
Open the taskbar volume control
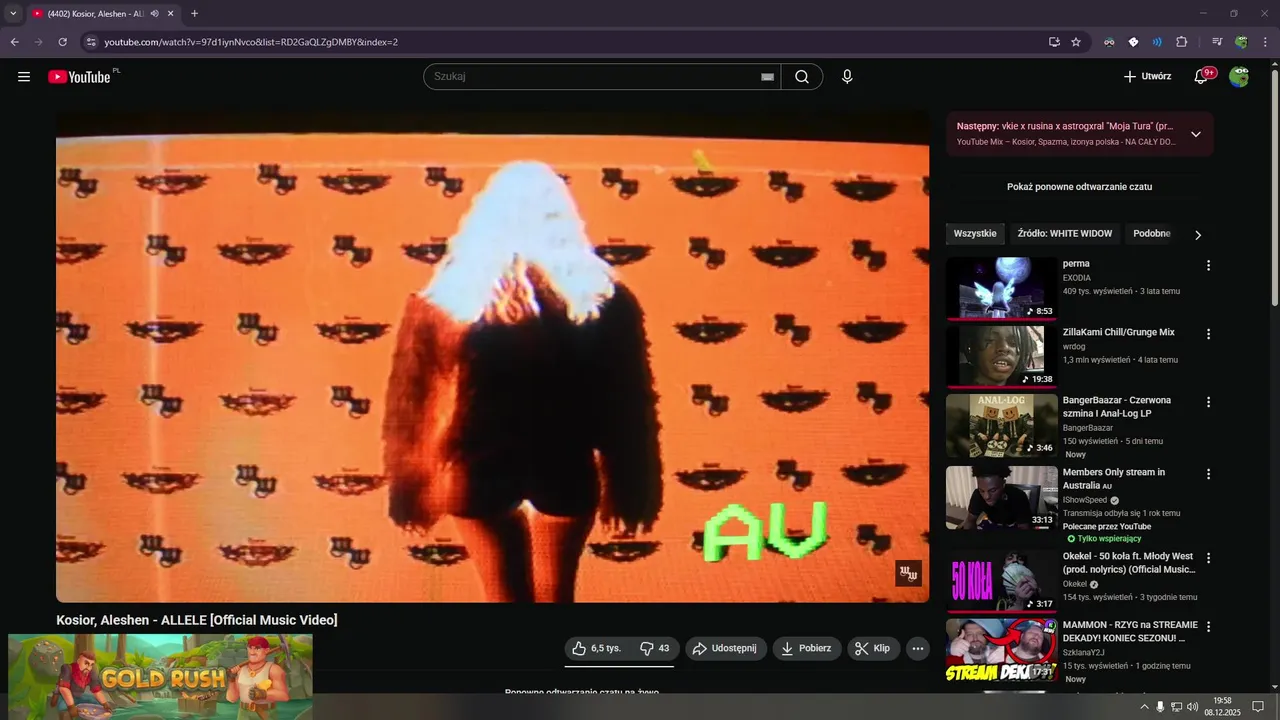point(1193,706)
